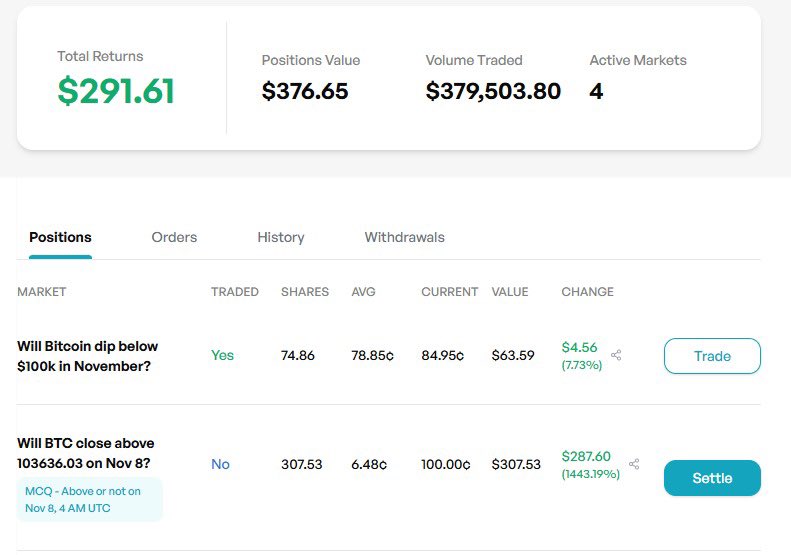Select the Positions Value amount $376.65

tap(305, 91)
